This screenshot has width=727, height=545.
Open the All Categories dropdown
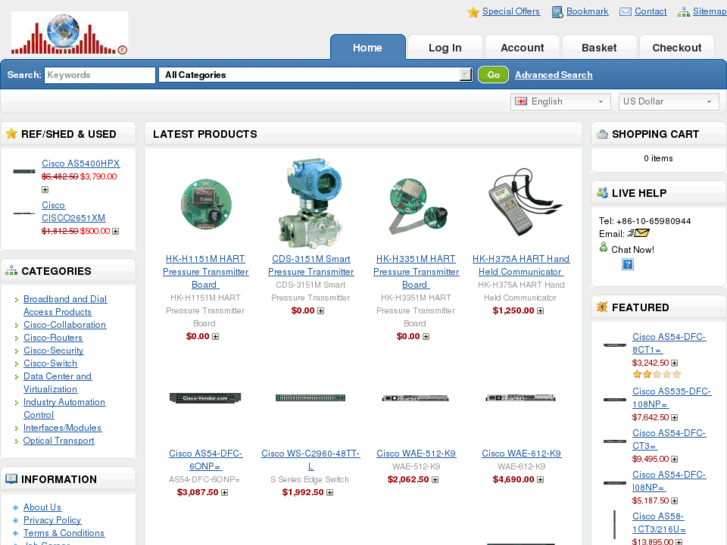[315, 75]
